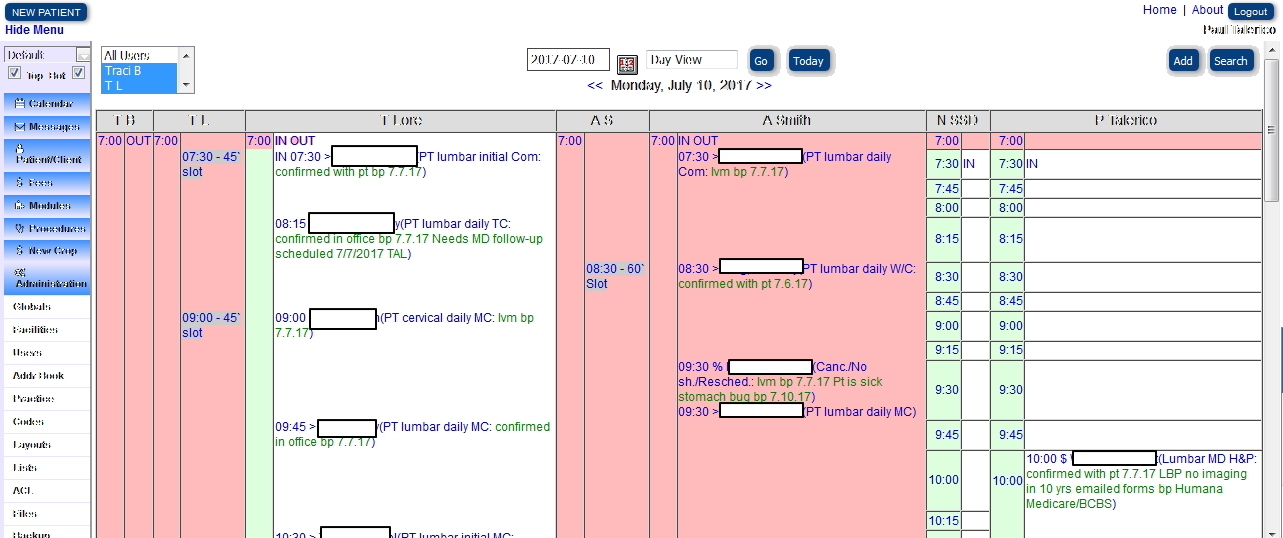This screenshot has width=1283, height=538.
Task: Open Messages in the left menu
Action: coord(45,127)
